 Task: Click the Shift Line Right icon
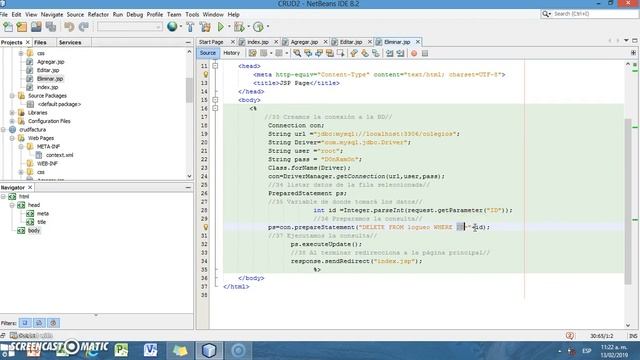[400, 53]
